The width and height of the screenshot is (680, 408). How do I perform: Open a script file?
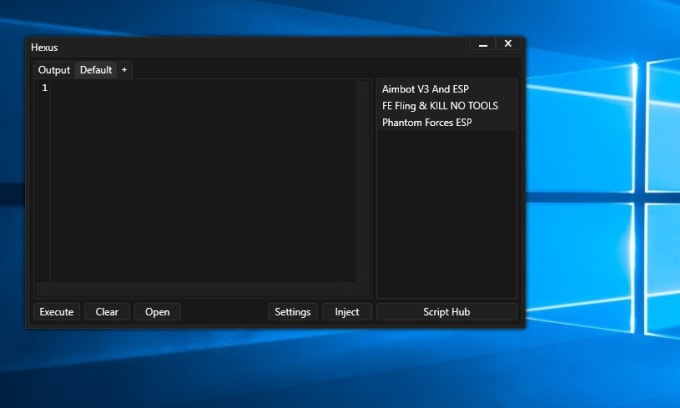pos(157,312)
